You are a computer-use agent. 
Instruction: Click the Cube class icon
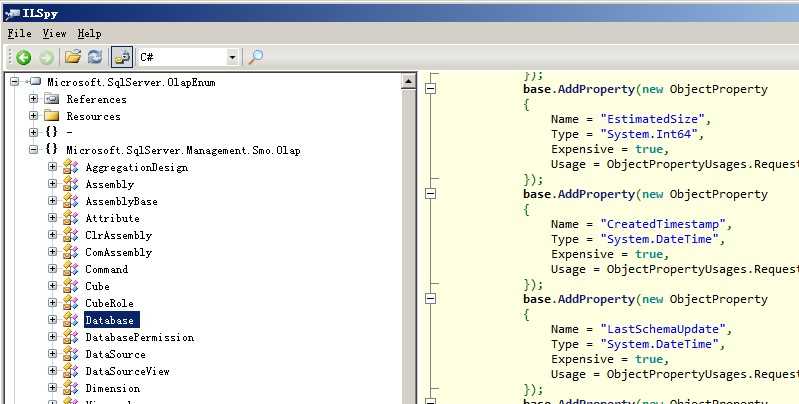pos(71,286)
